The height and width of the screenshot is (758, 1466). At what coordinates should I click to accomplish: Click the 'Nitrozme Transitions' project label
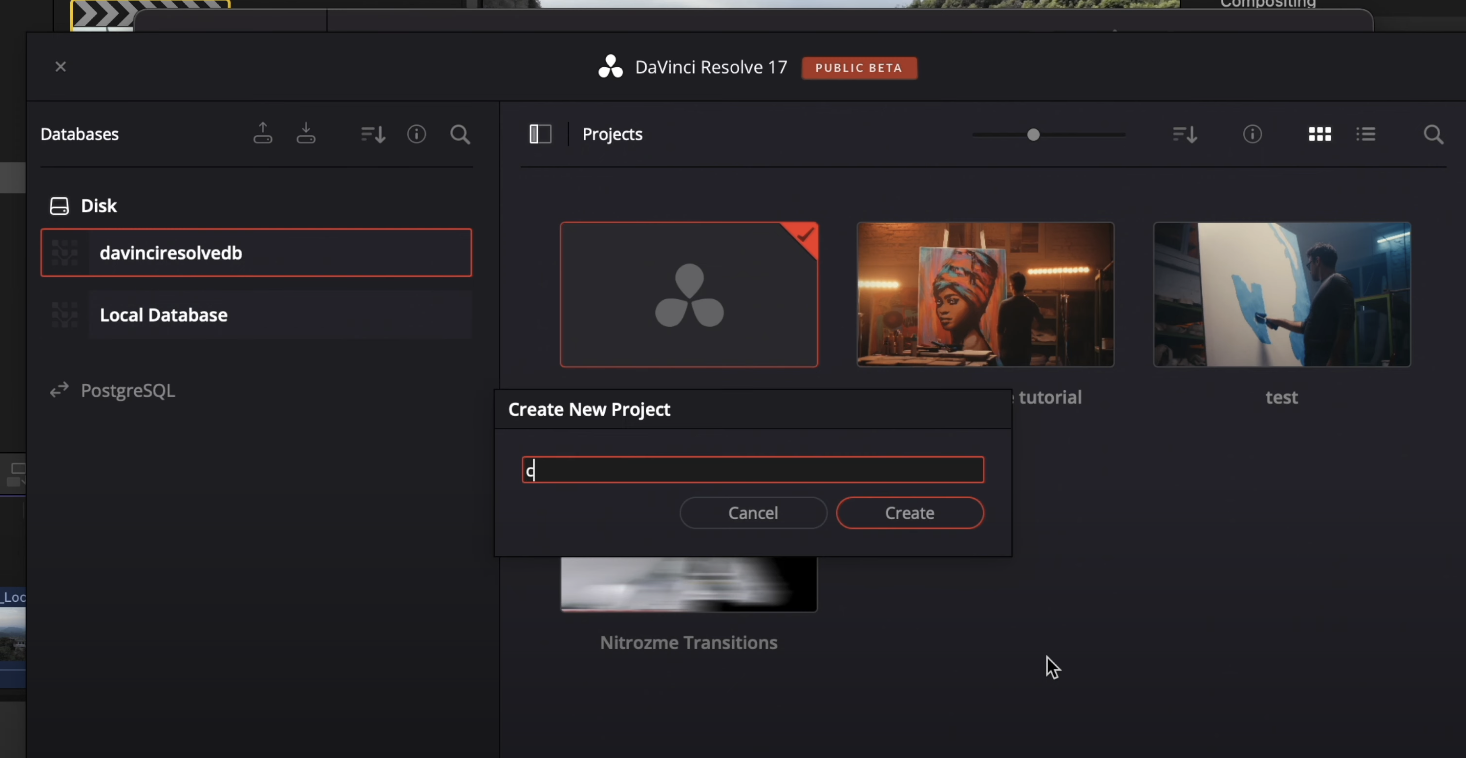pos(689,643)
